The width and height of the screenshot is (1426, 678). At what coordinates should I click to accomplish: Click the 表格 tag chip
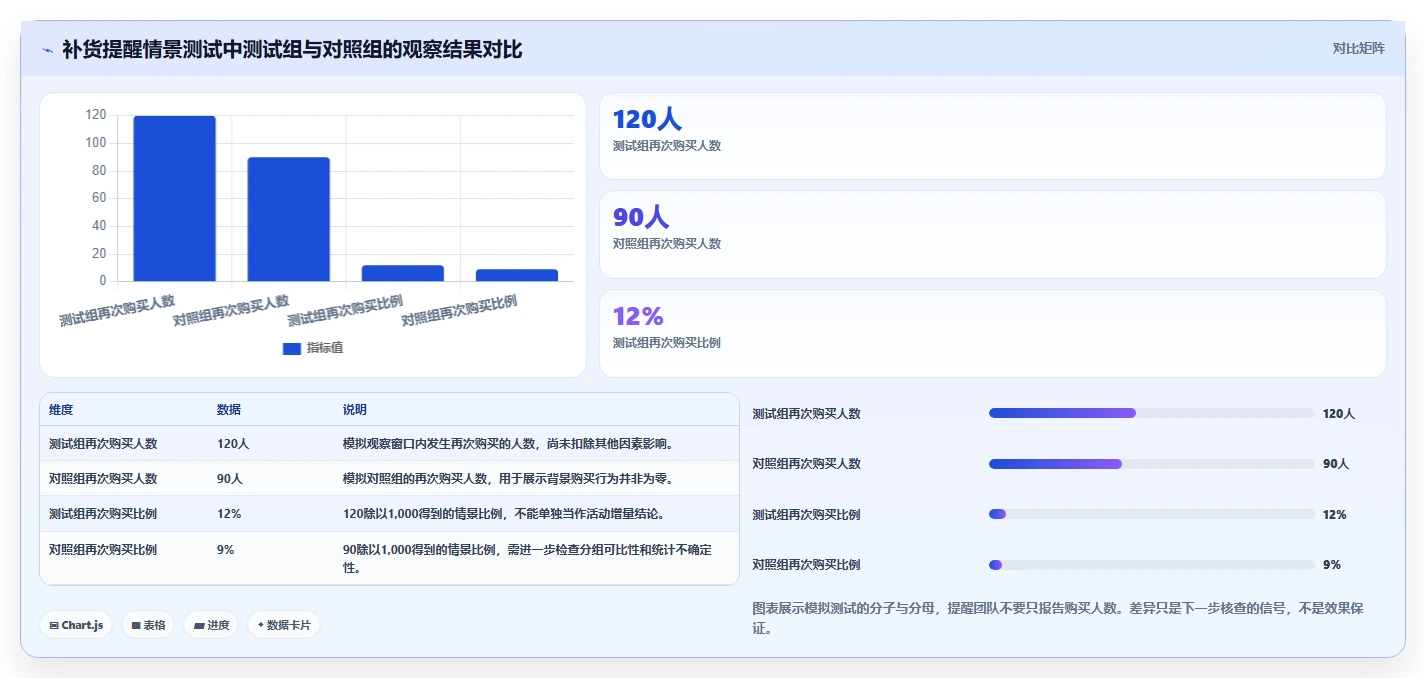148,625
